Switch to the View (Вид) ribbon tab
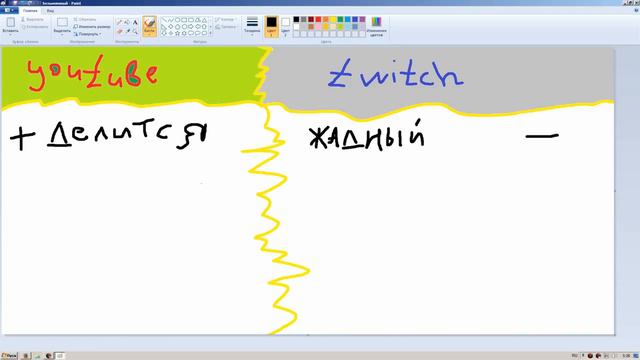This screenshot has width=640, height=360. (50, 11)
